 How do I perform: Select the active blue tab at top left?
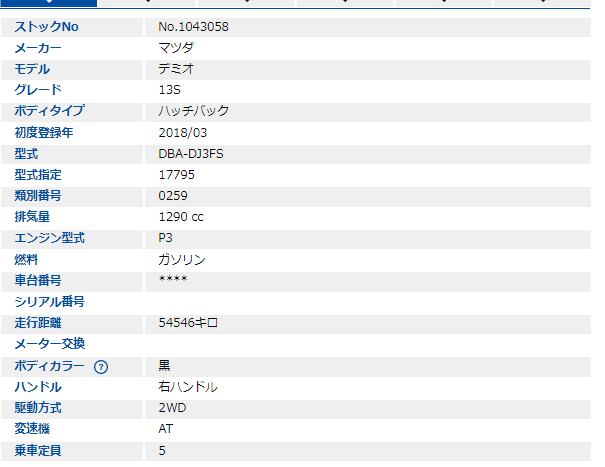coord(49,3)
